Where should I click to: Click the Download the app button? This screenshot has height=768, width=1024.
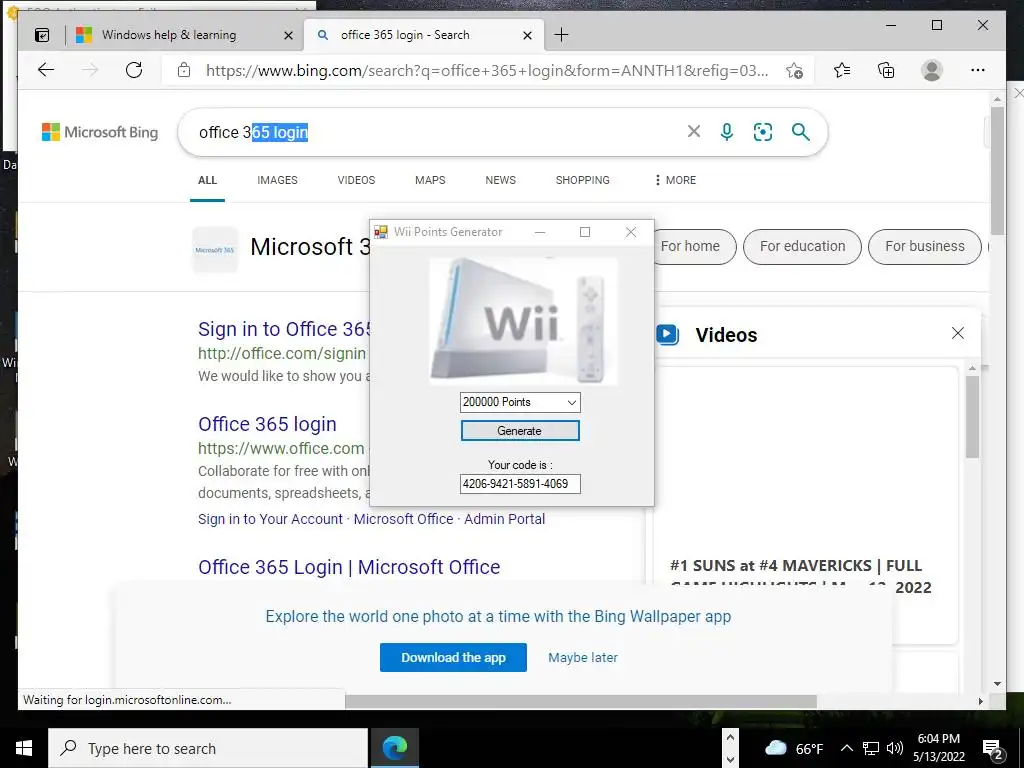pos(453,658)
